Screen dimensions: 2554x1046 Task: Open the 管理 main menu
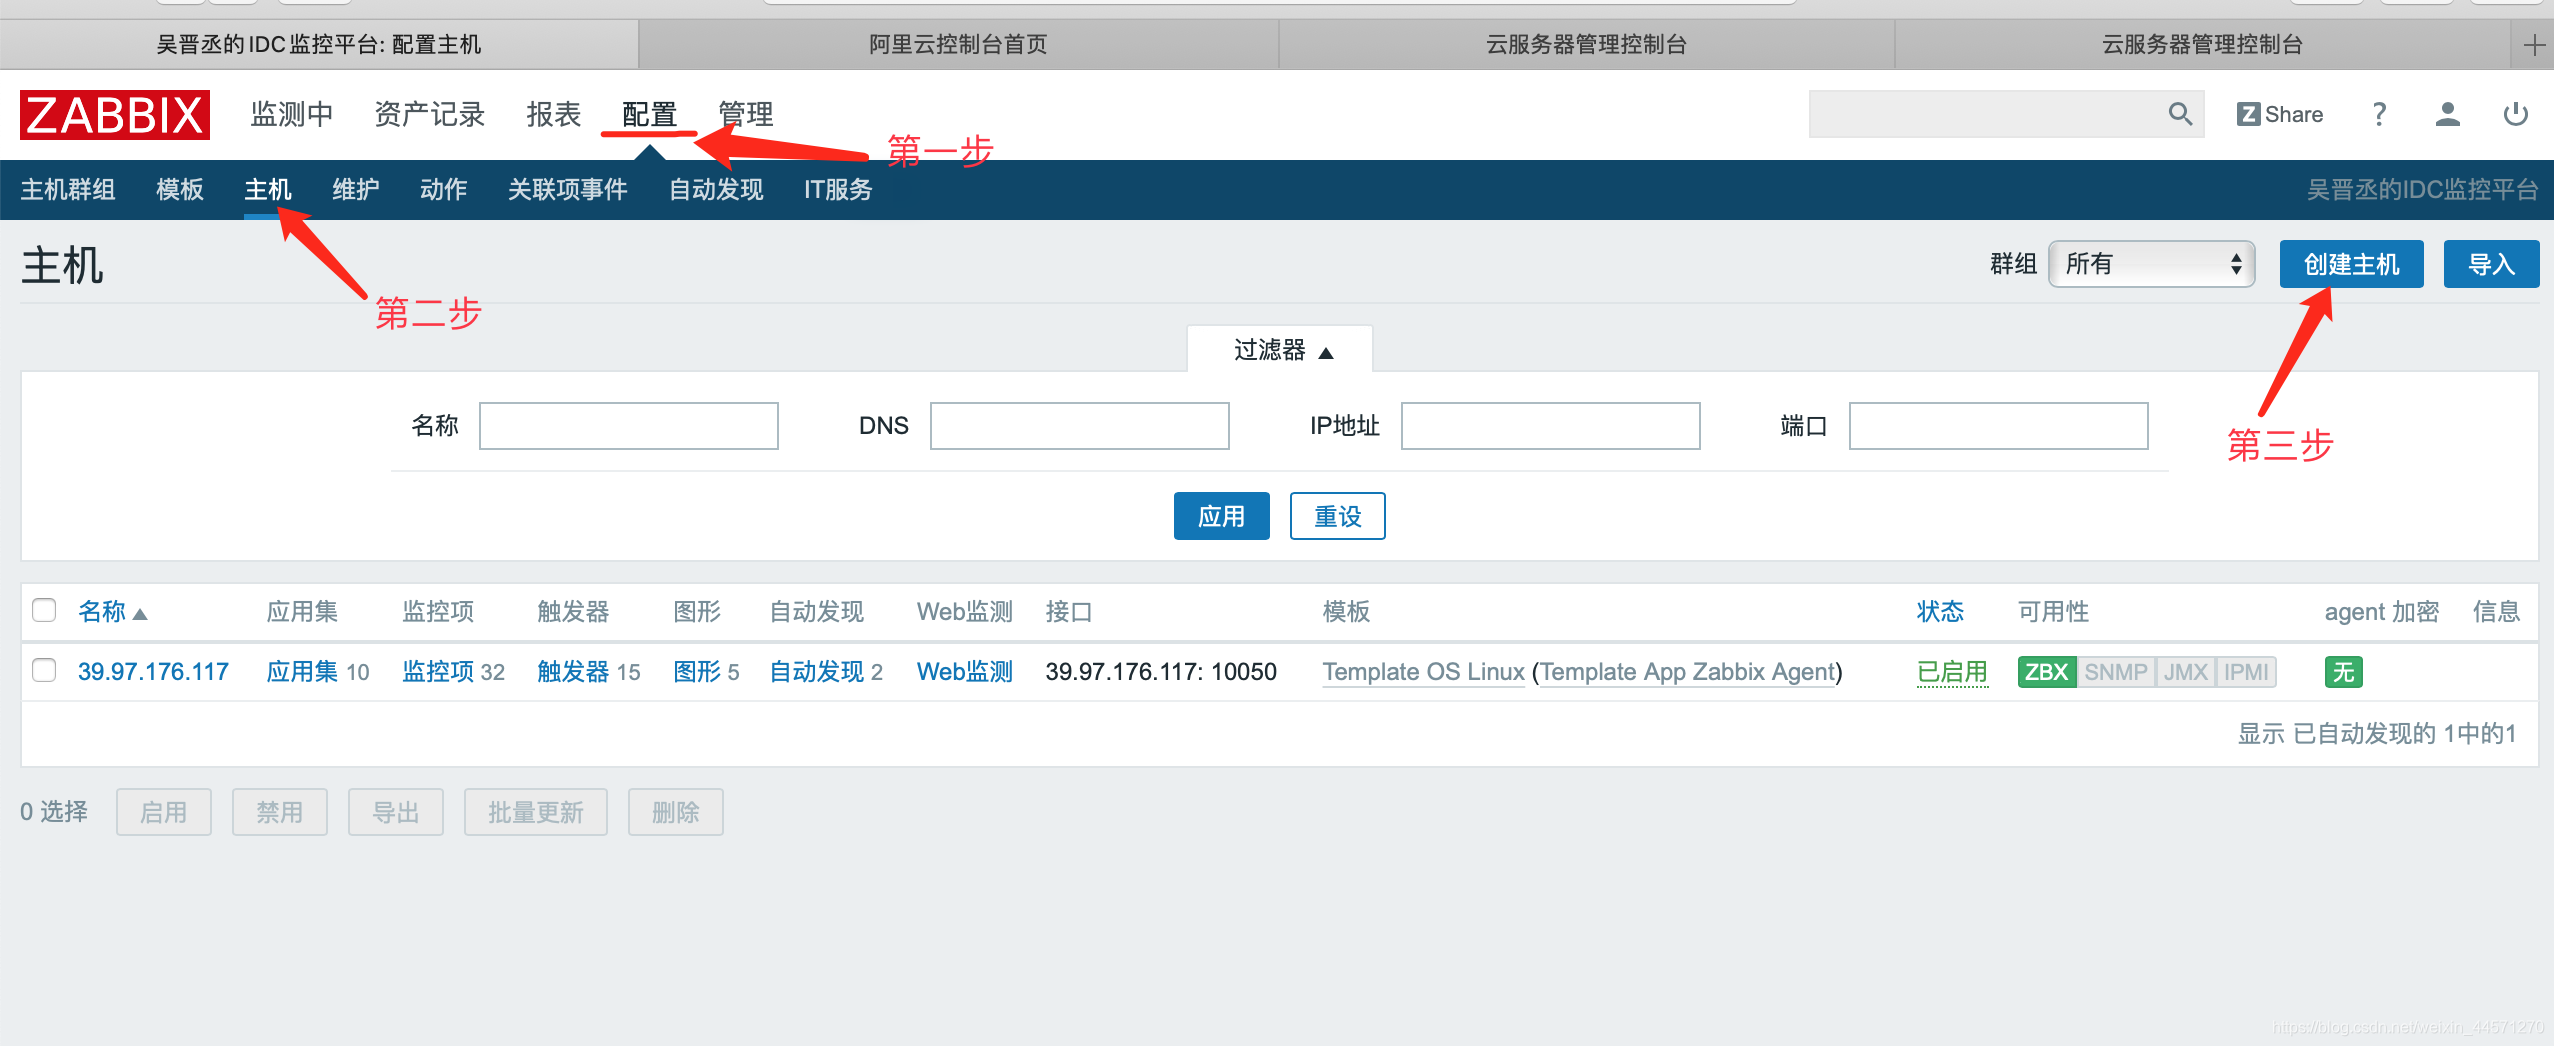(745, 114)
